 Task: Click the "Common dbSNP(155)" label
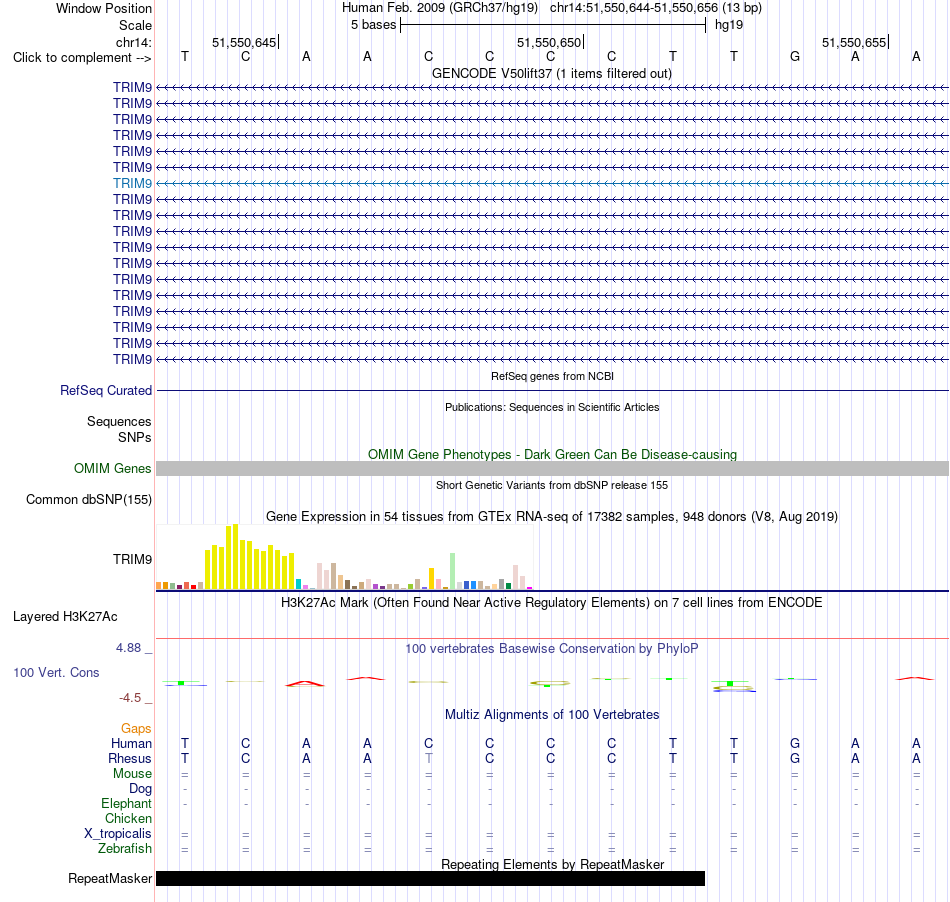pyautogui.click(x=88, y=500)
